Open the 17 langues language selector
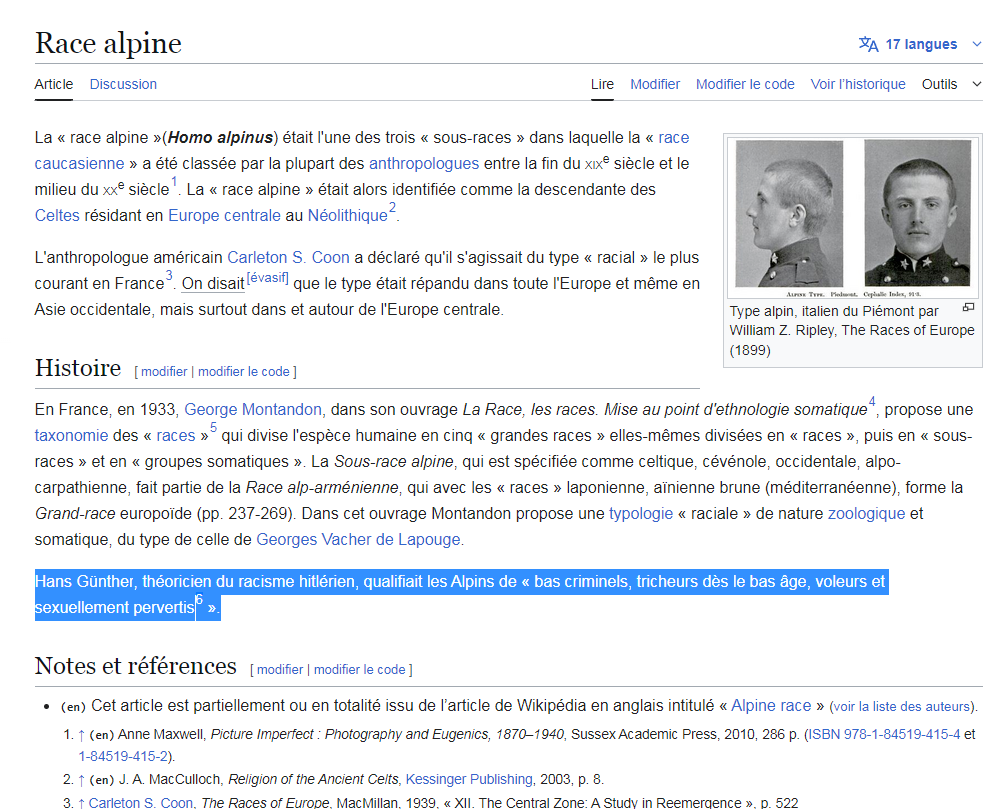Viewport: 993px width, 809px height. [920, 44]
